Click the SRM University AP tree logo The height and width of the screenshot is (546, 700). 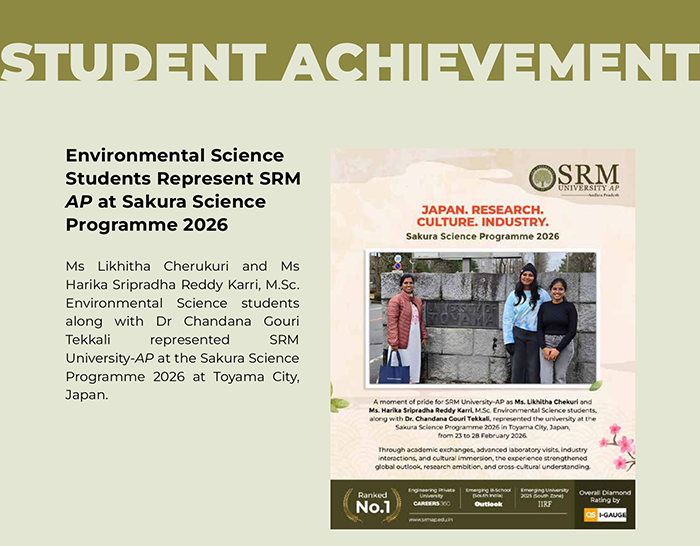tap(543, 178)
